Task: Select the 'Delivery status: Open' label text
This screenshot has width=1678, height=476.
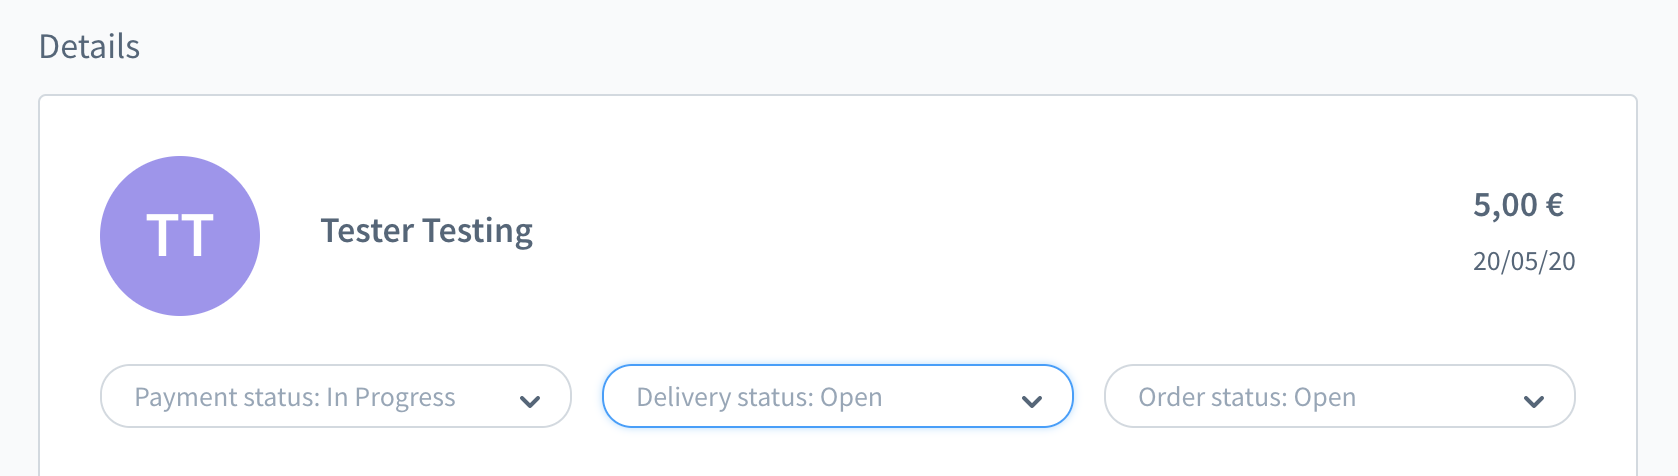Action: tap(759, 397)
